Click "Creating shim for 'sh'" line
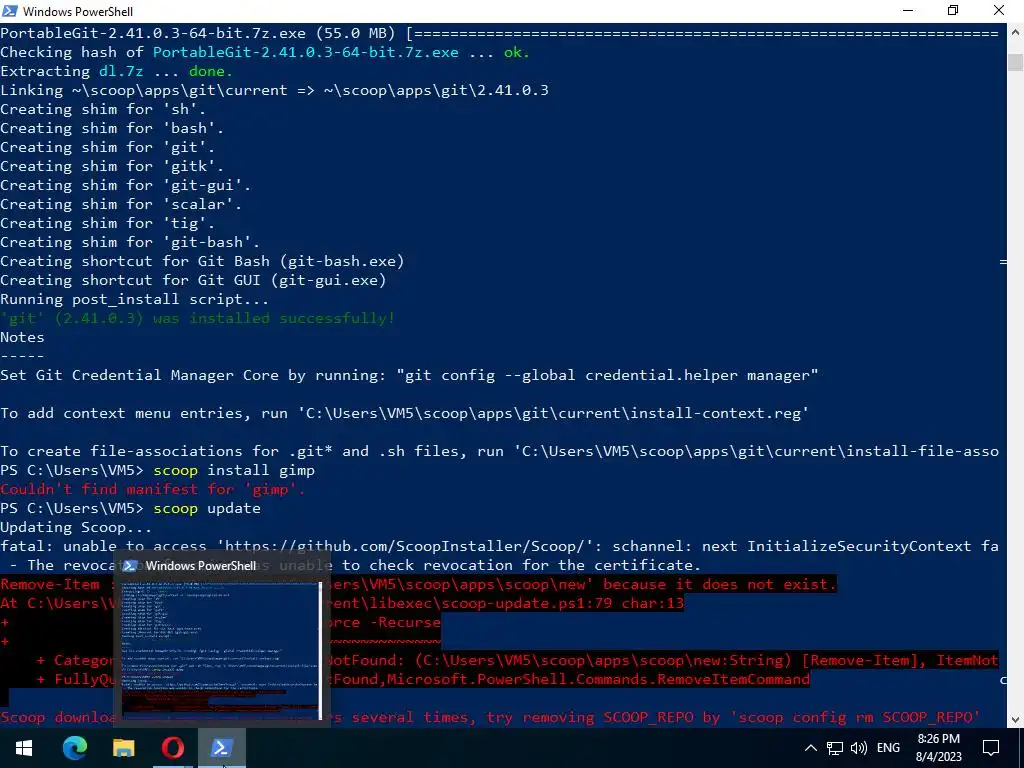This screenshot has width=1024, height=768. (103, 109)
